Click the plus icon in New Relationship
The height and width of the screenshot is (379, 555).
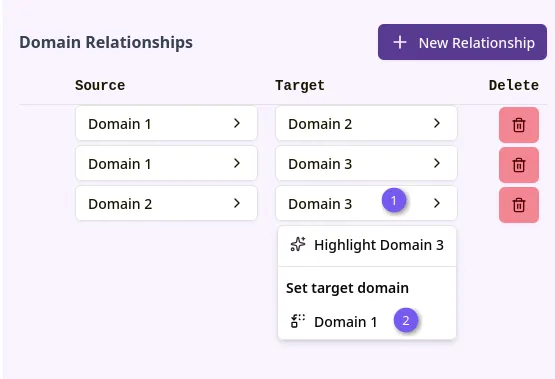[x=400, y=42]
